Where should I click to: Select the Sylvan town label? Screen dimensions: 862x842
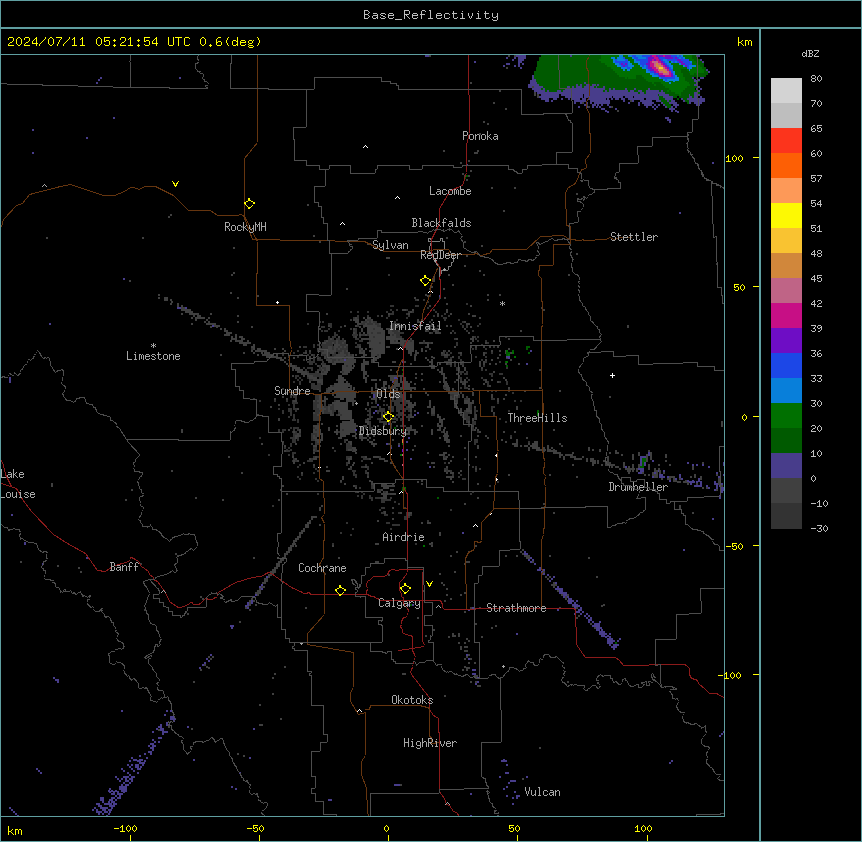click(390, 245)
